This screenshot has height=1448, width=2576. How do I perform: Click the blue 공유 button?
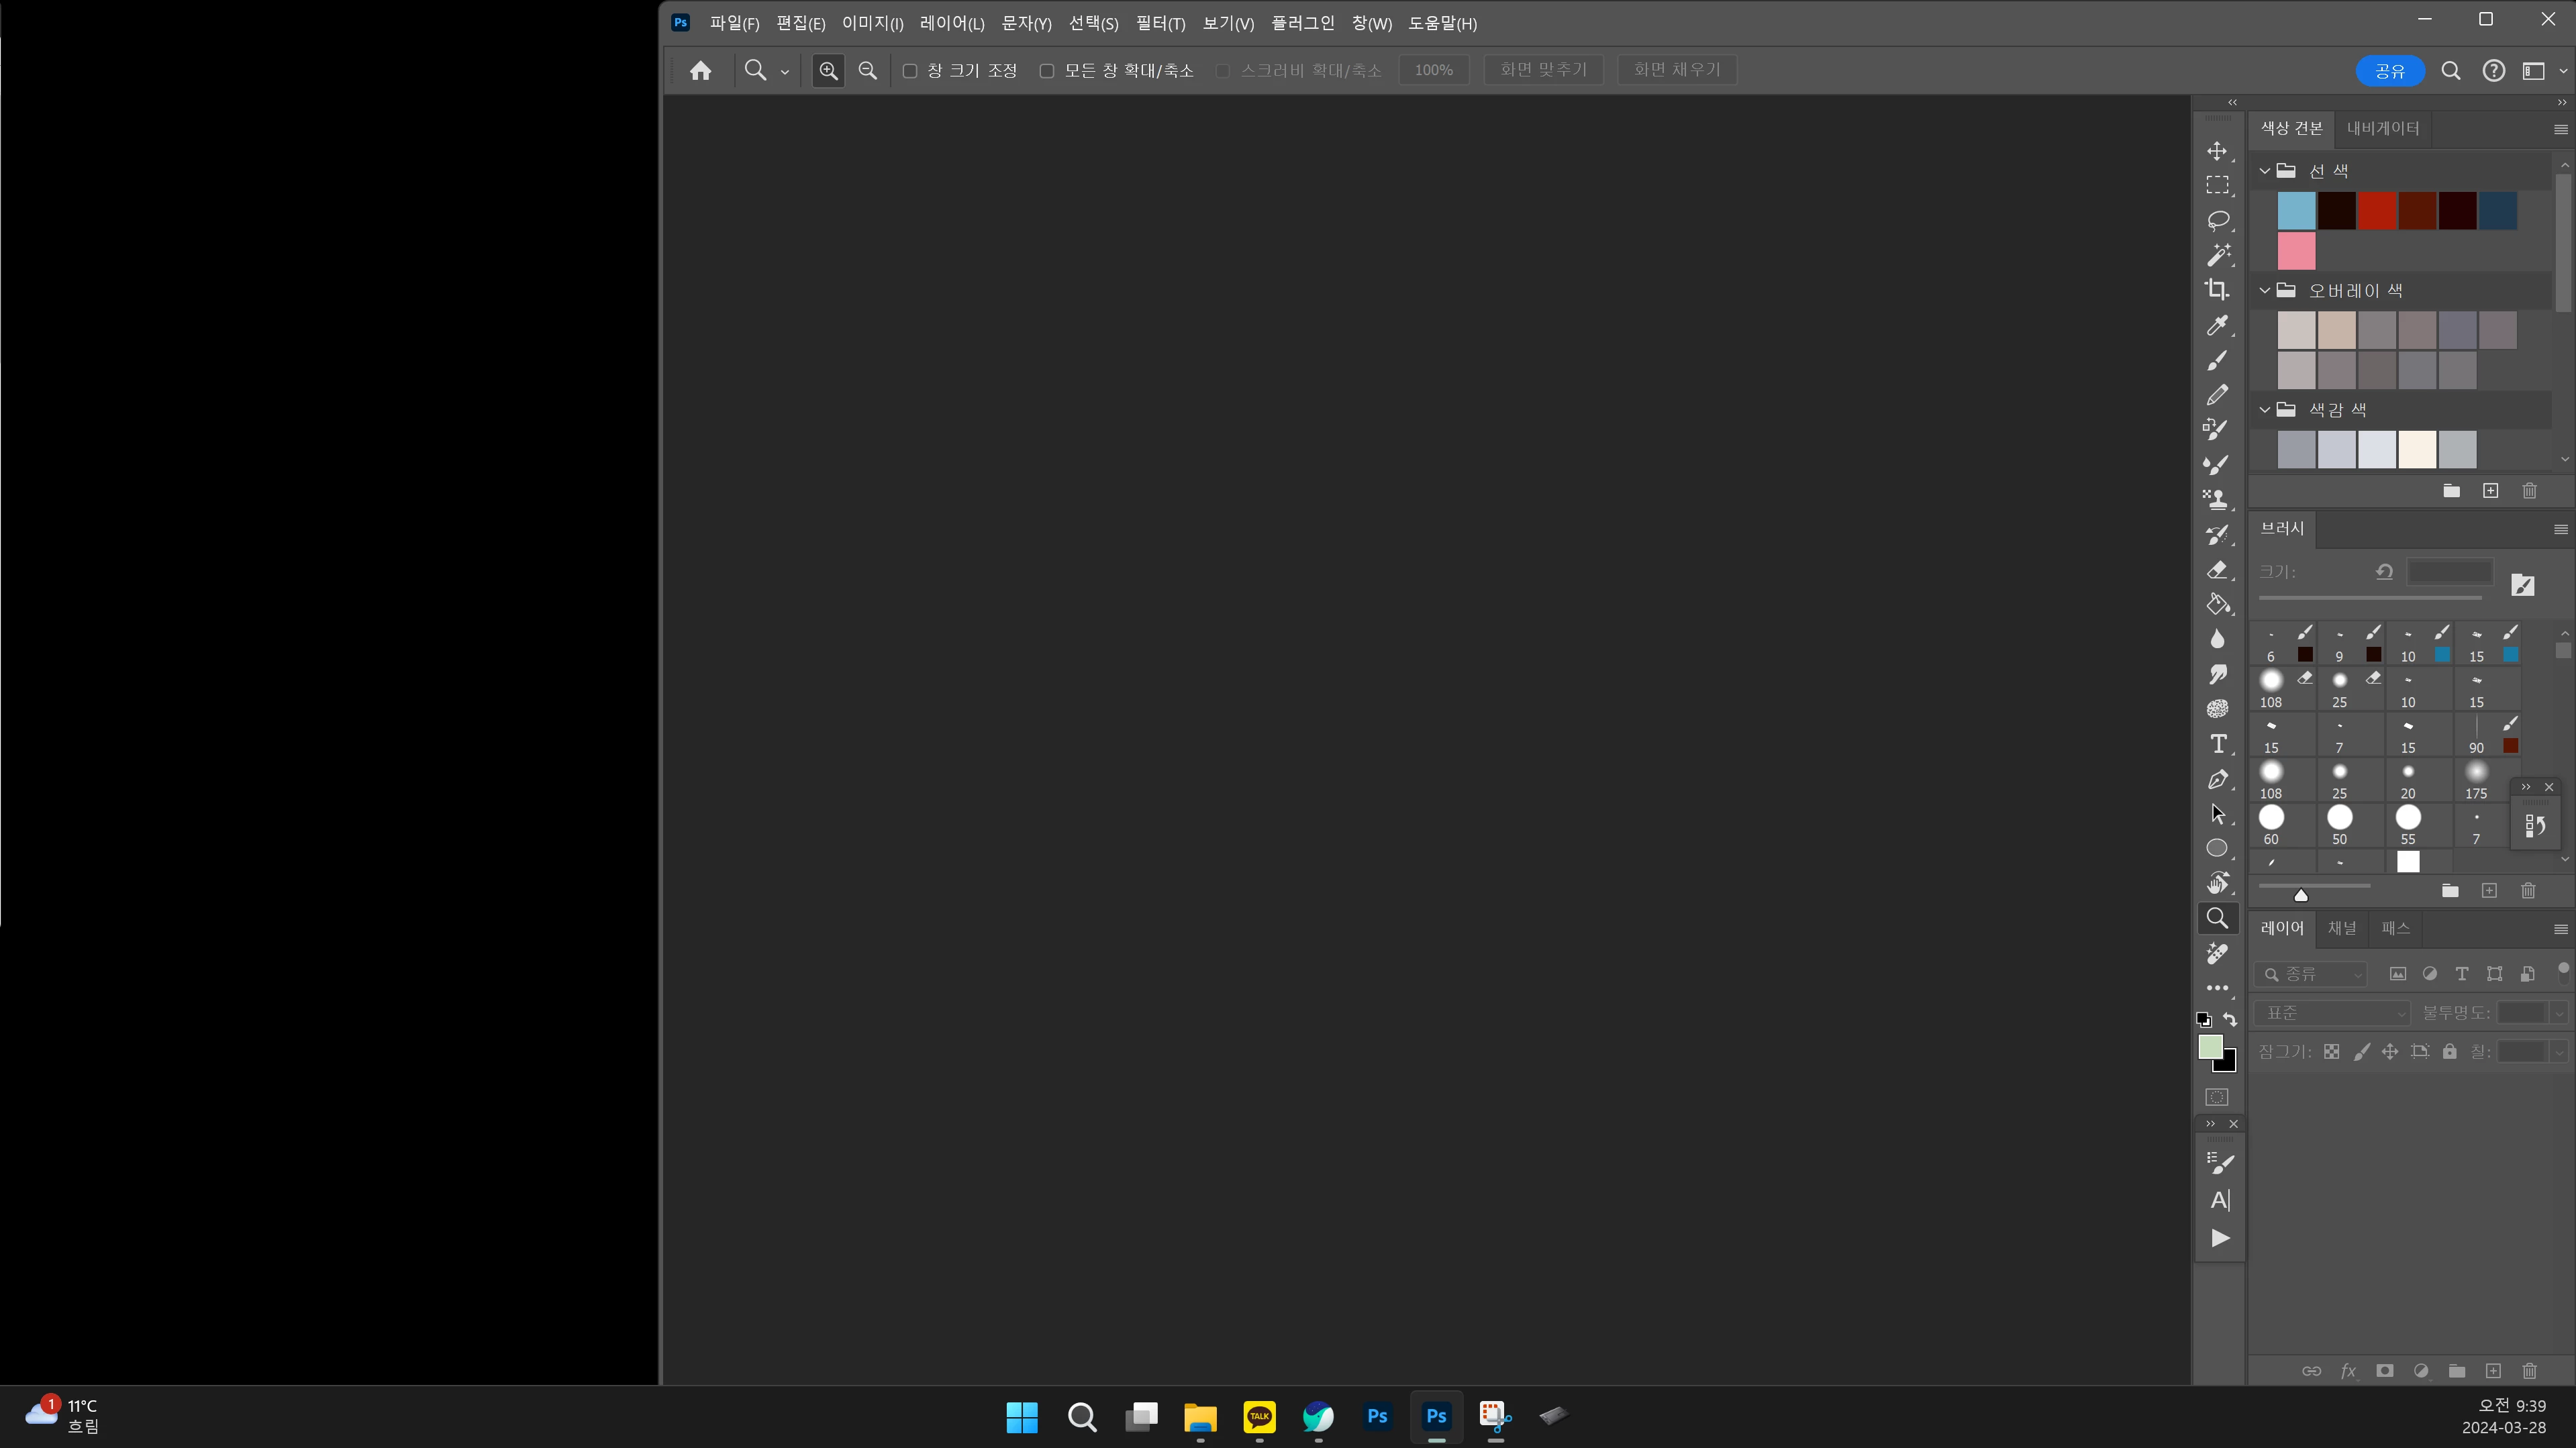(x=2390, y=71)
